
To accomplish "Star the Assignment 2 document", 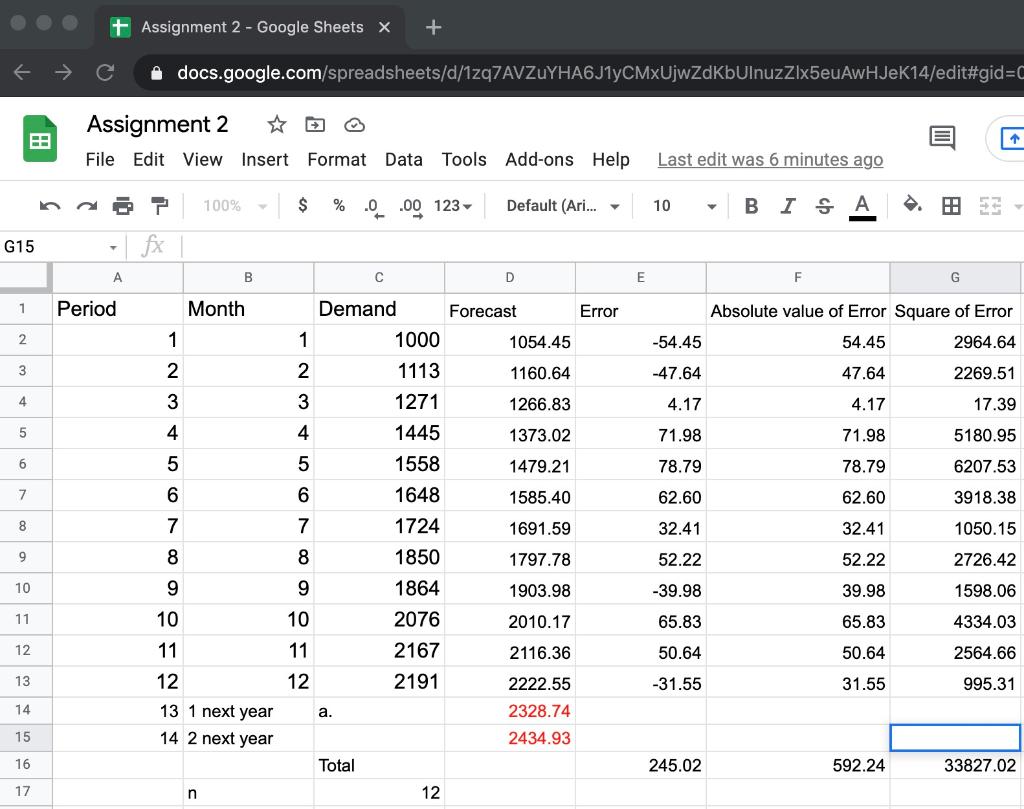I will click(x=277, y=125).
